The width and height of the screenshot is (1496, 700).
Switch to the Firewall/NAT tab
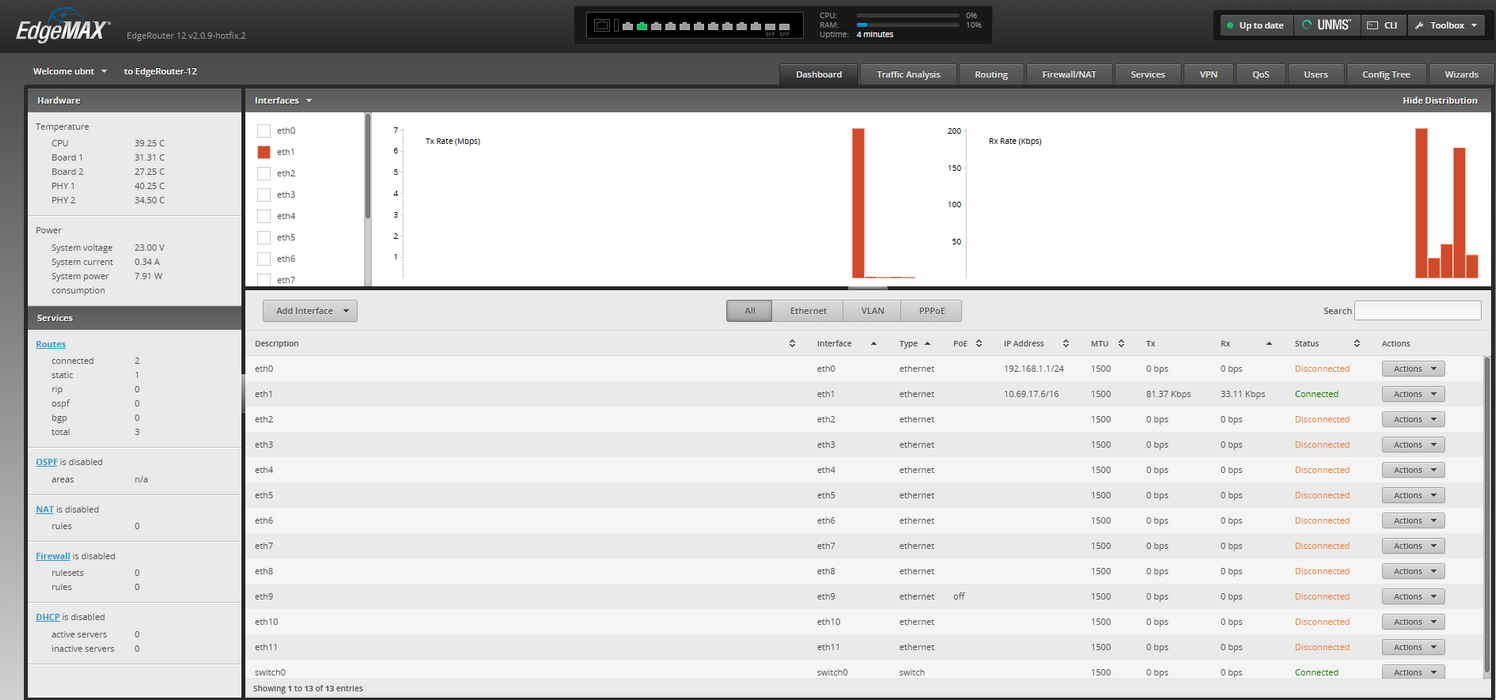[x=1069, y=75]
